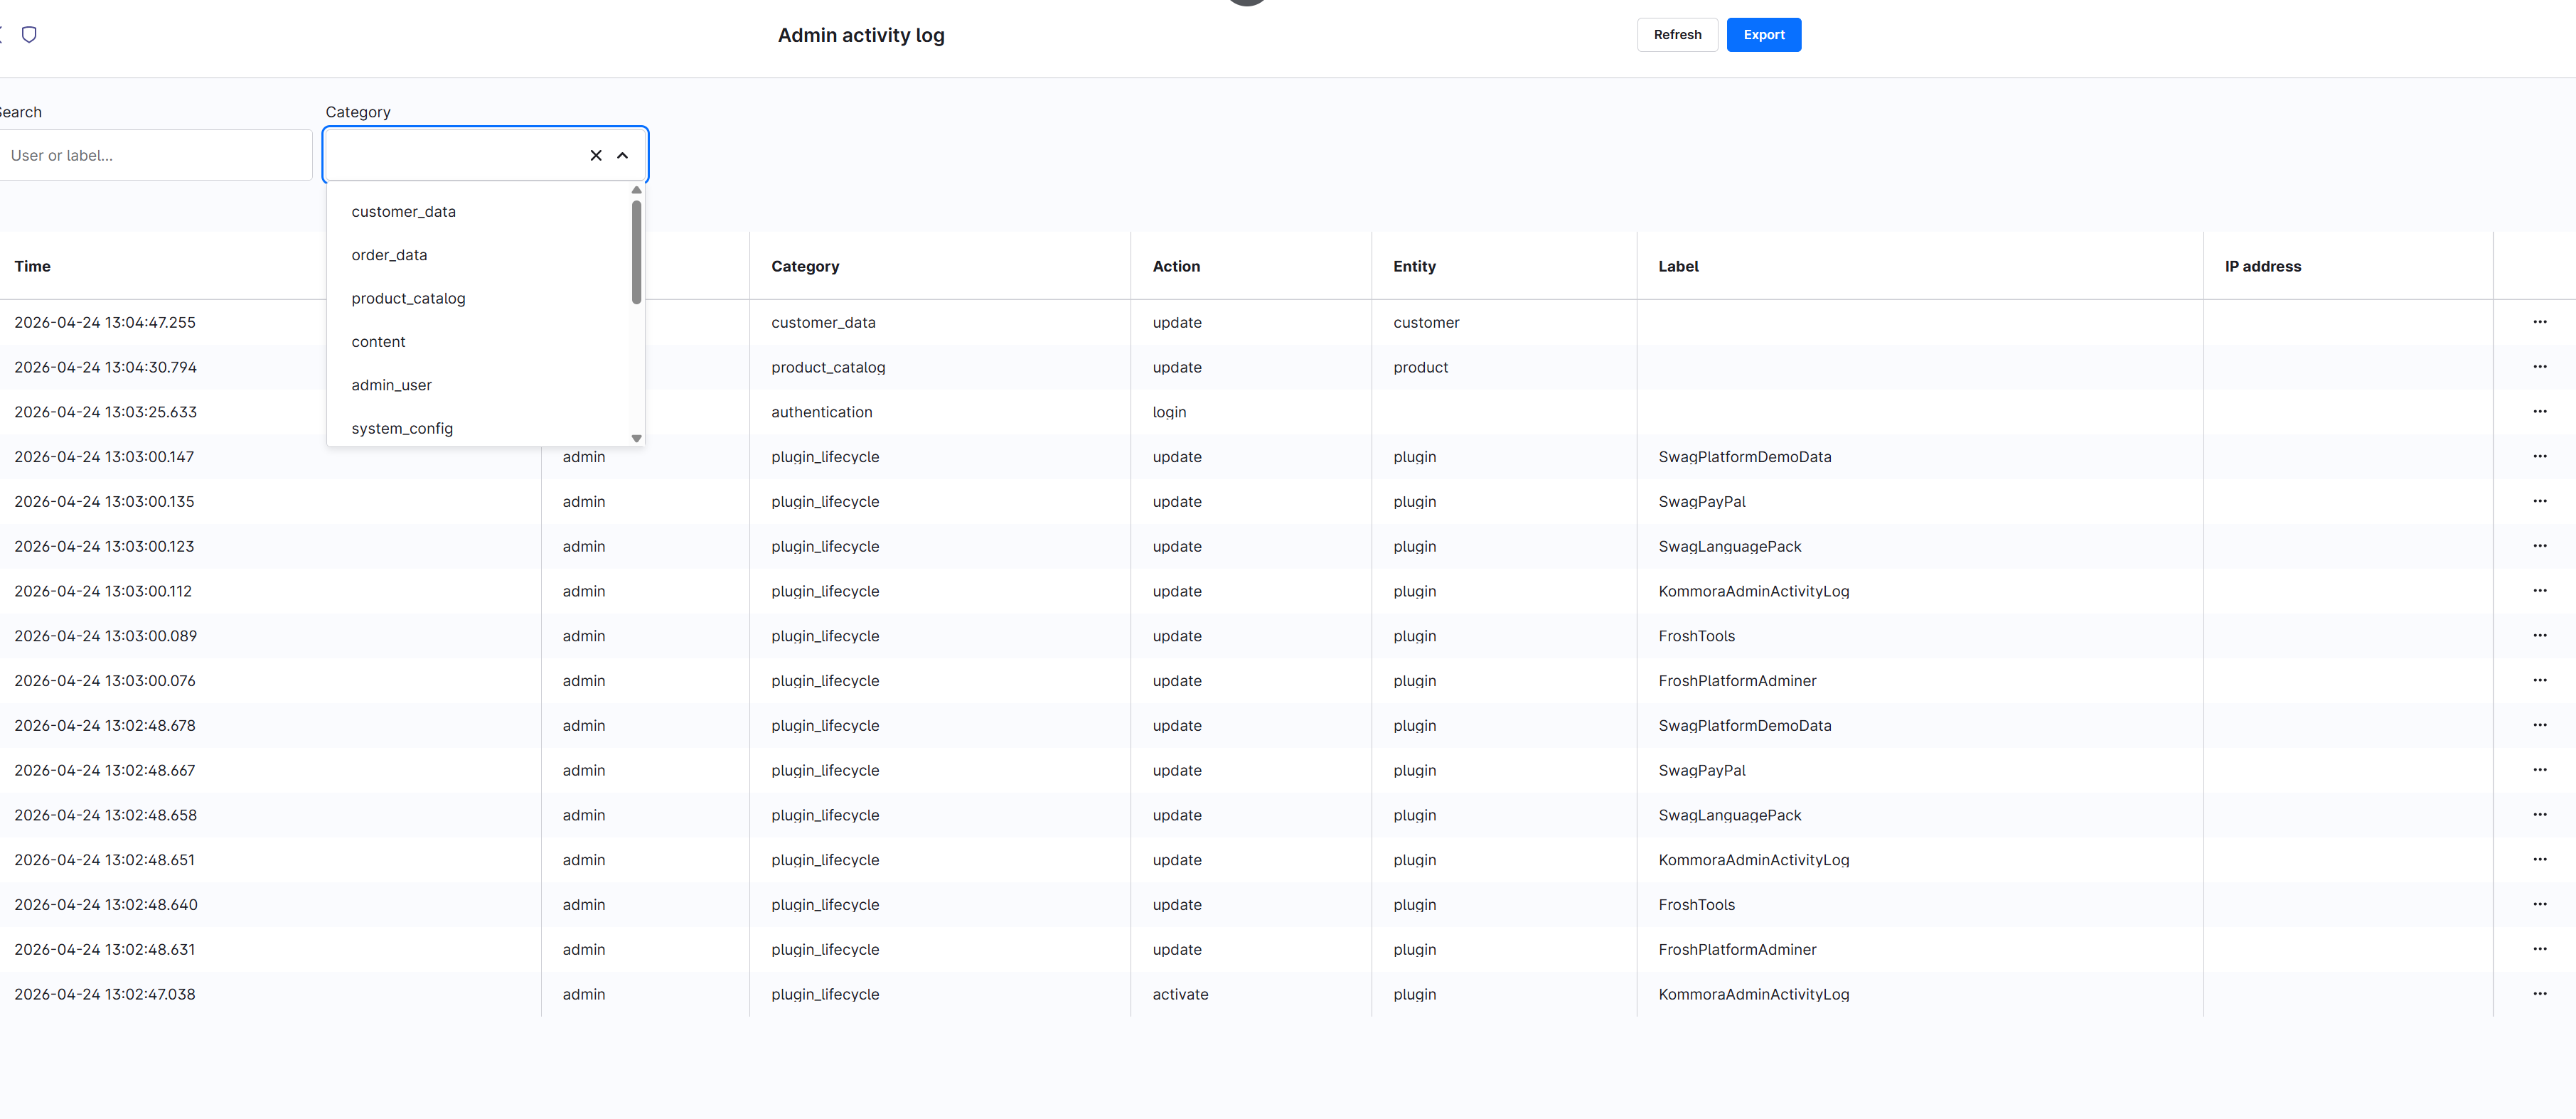Click the dropdown scroll-up arrow
The image size is (2576, 1119).
pyautogui.click(x=636, y=190)
